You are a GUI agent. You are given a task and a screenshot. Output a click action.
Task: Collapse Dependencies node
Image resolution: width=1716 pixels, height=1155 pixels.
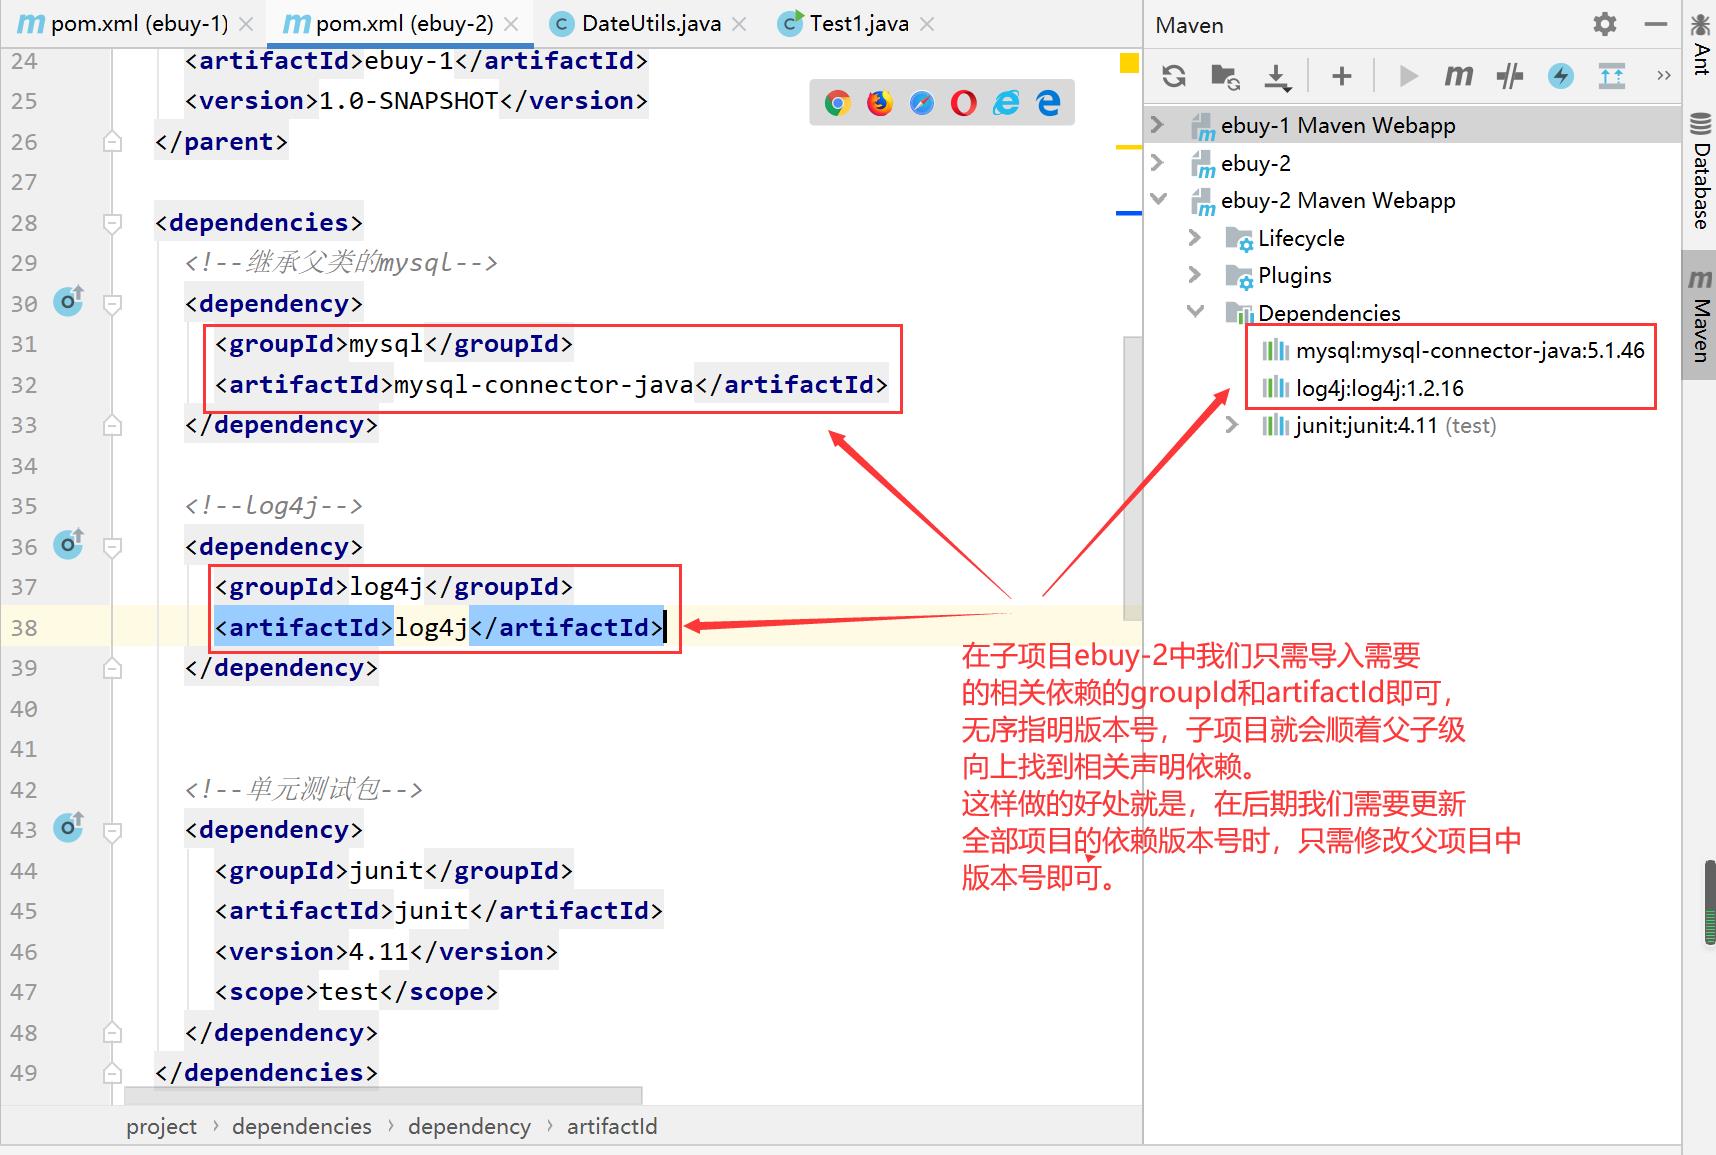tap(1194, 311)
